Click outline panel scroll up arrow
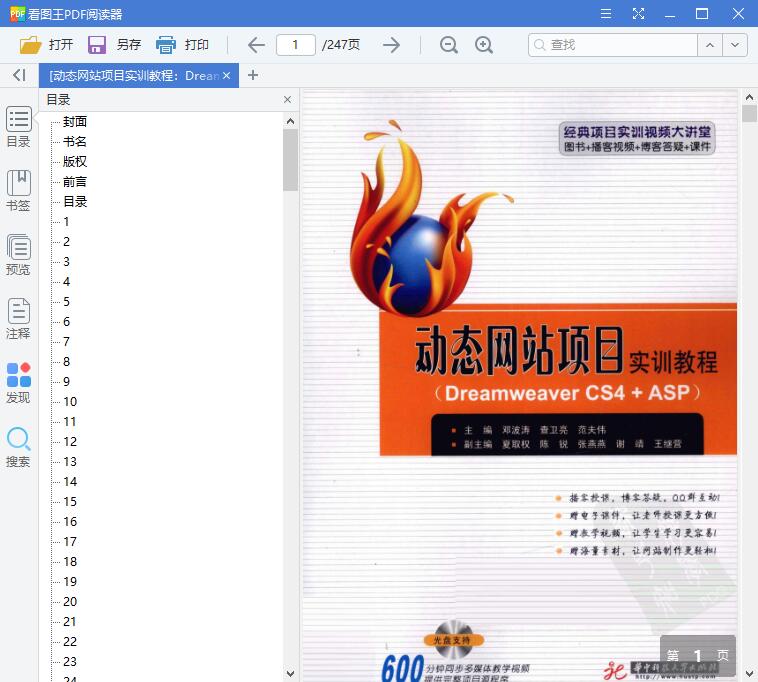This screenshot has width=758, height=682. (x=291, y=121)
